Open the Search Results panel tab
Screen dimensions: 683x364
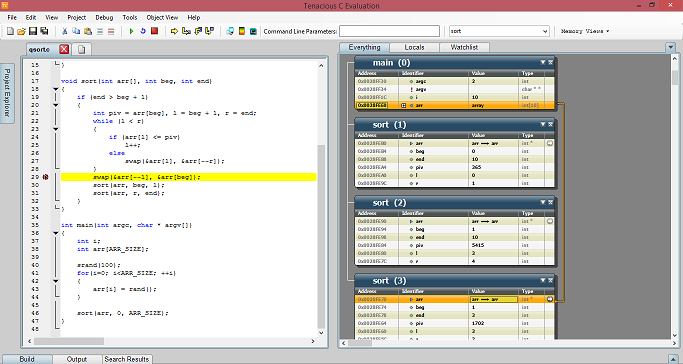click(127, 359)
